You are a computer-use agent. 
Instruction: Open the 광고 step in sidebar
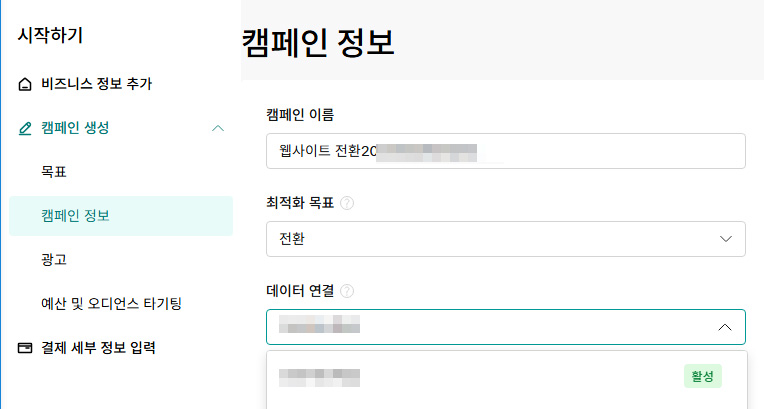pyautogui.click(x=54, y=260)
